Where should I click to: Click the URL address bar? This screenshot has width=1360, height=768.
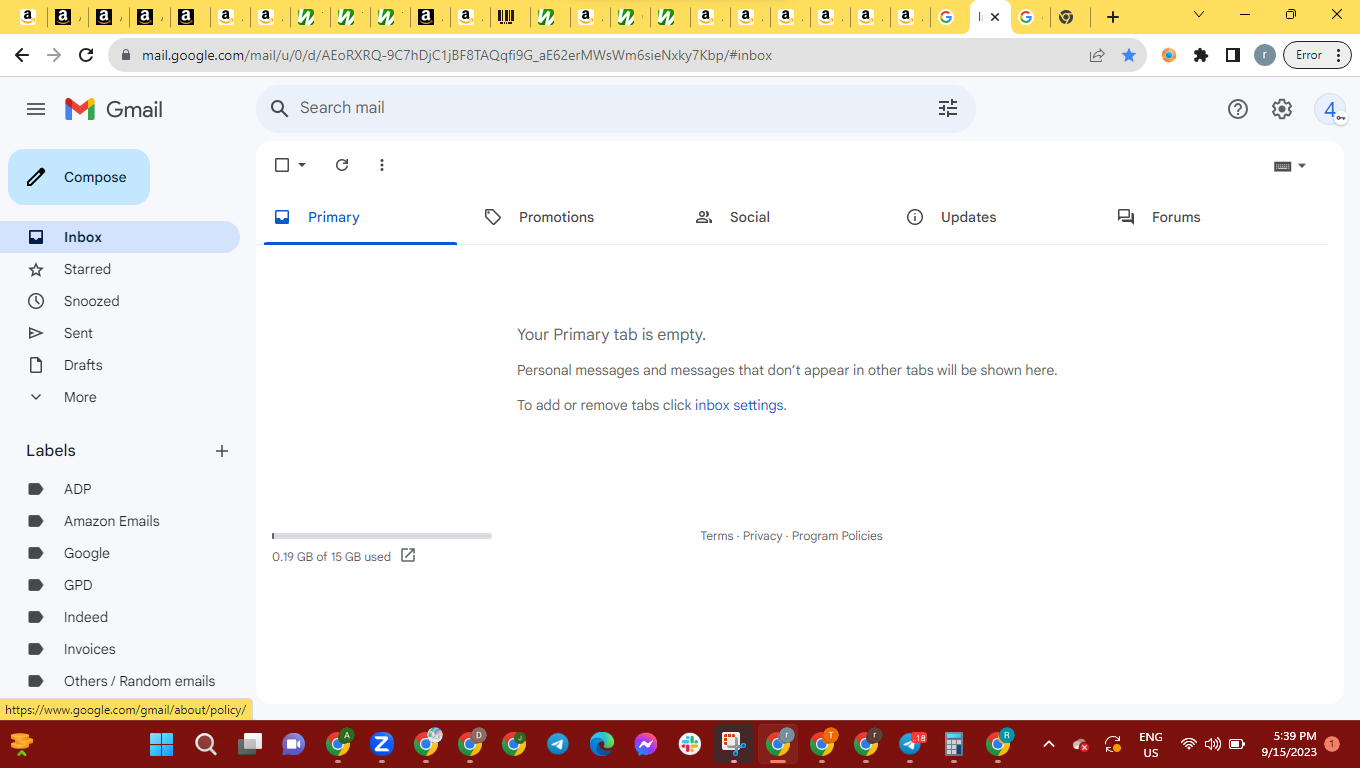point(600,55)
